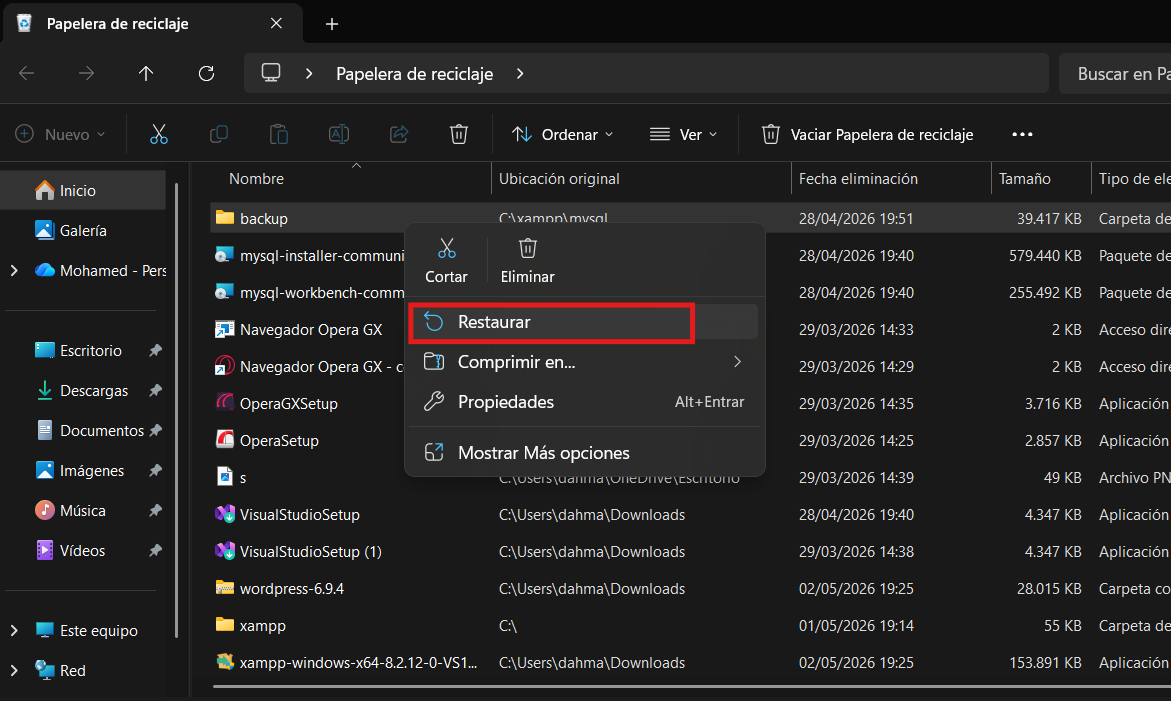Open the Comprimir en... submenu arrow

tap(737, 362)
